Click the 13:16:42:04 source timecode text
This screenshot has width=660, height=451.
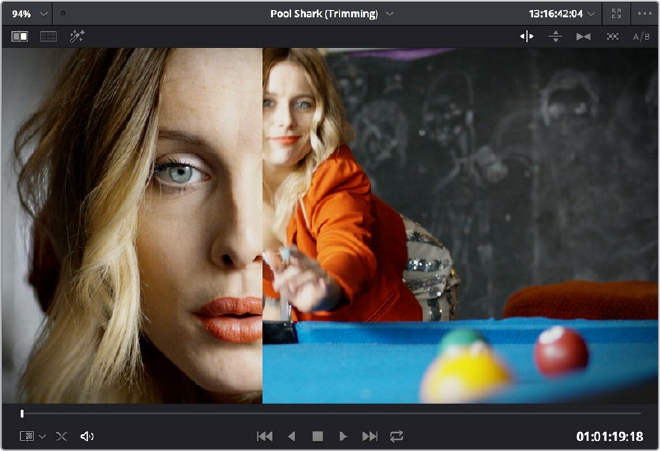(556, 14)
